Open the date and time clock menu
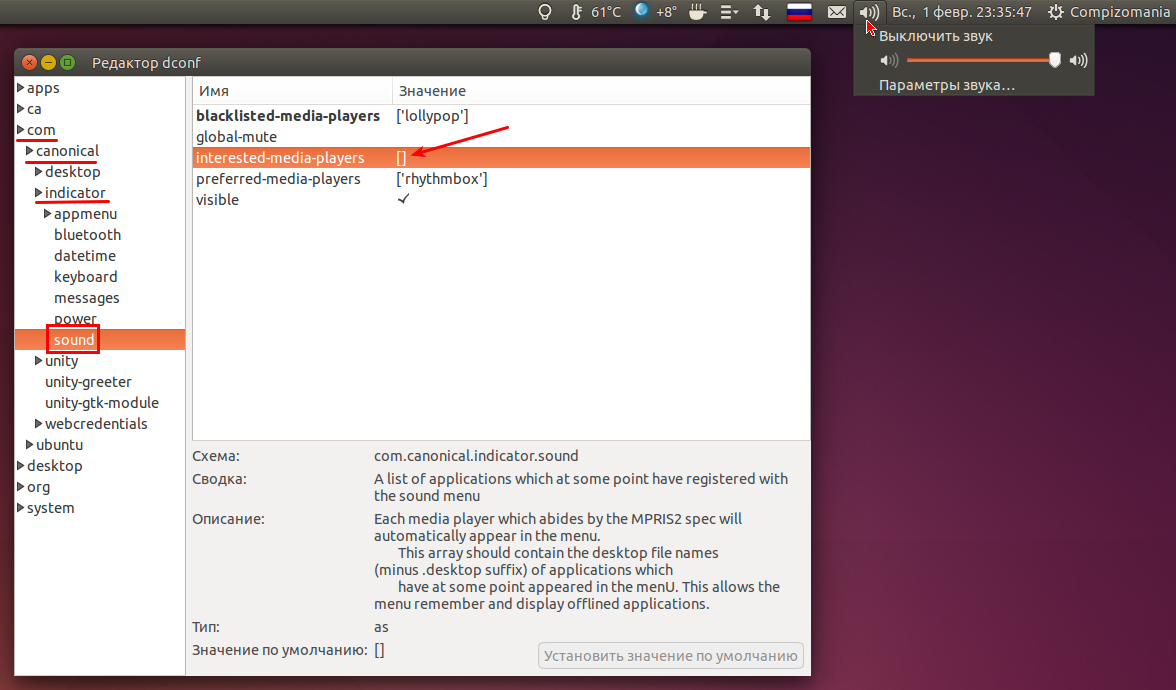The width and height of the screenshot is (1176, 690). [x=962, y=12]
